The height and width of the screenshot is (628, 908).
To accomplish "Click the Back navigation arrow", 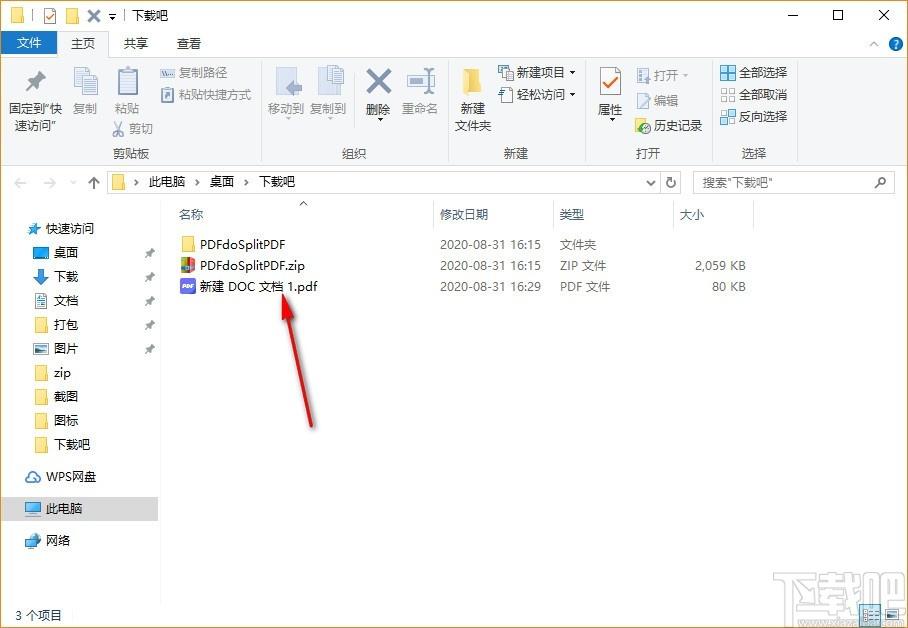I will (x=20, y=183).
